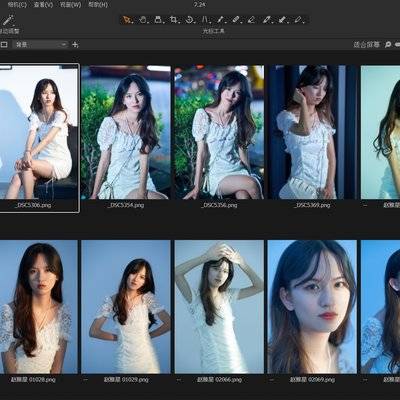Open the 背景 dropdown
Image resolution: width=400 pixels, height=400 pixels.
[40, 44]
